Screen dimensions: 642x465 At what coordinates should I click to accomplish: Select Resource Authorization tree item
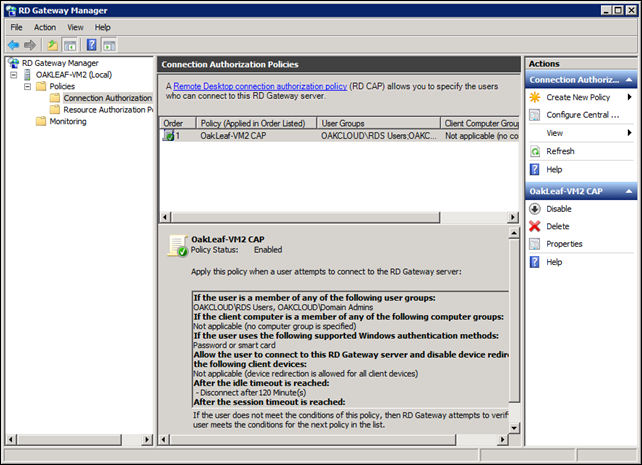[108, 110]
